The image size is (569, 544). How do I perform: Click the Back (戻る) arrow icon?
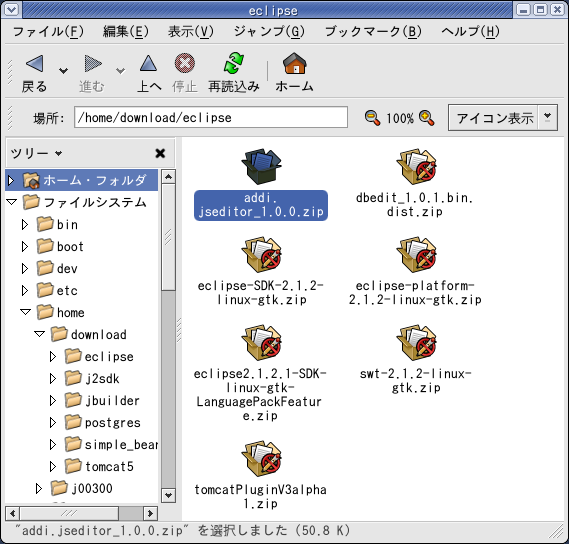[35, 64]
